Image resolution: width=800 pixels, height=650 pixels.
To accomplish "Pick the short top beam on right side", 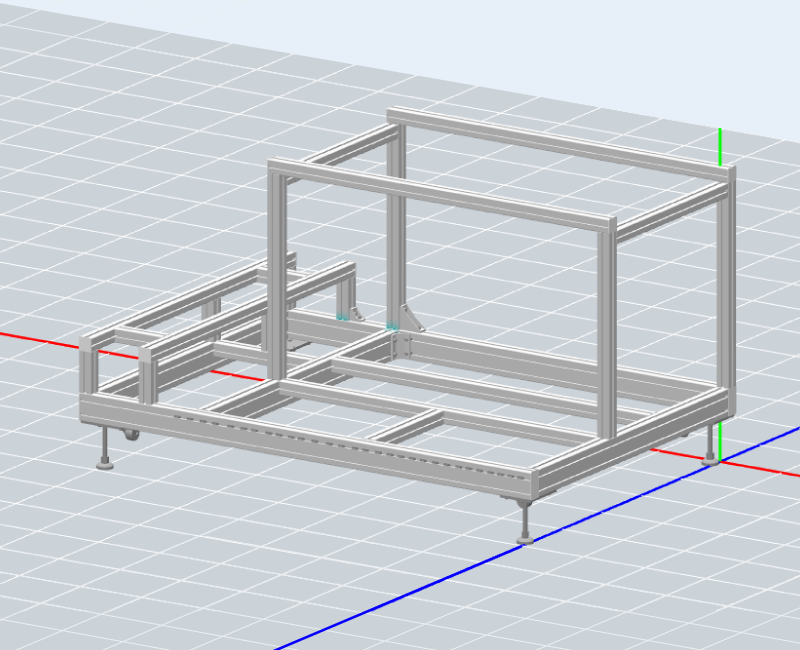I will (670, 212).
